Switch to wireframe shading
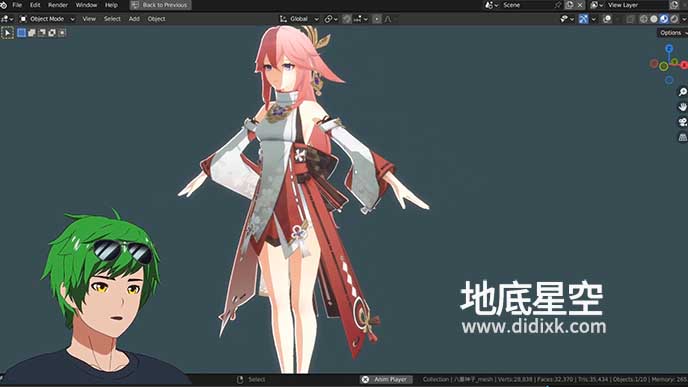The height and width of the screenshot is (387, 688). [644, 19]
